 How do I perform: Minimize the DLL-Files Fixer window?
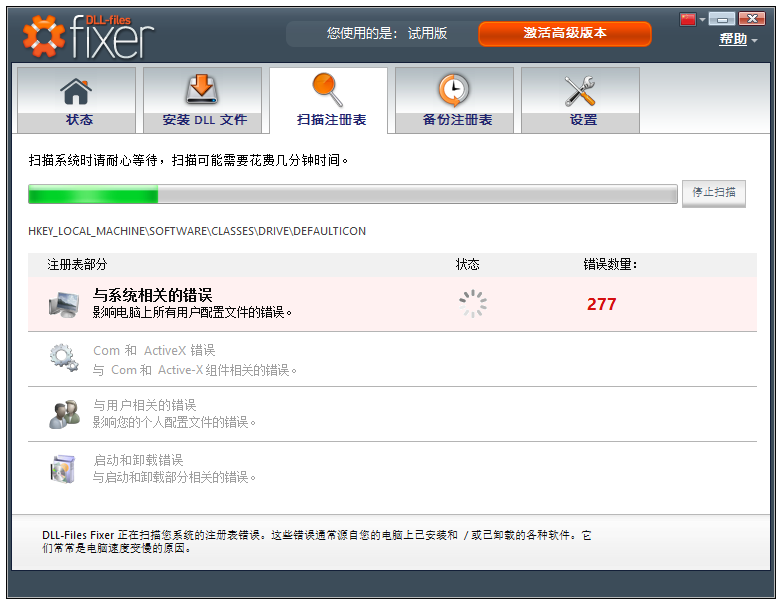[722, 19]
